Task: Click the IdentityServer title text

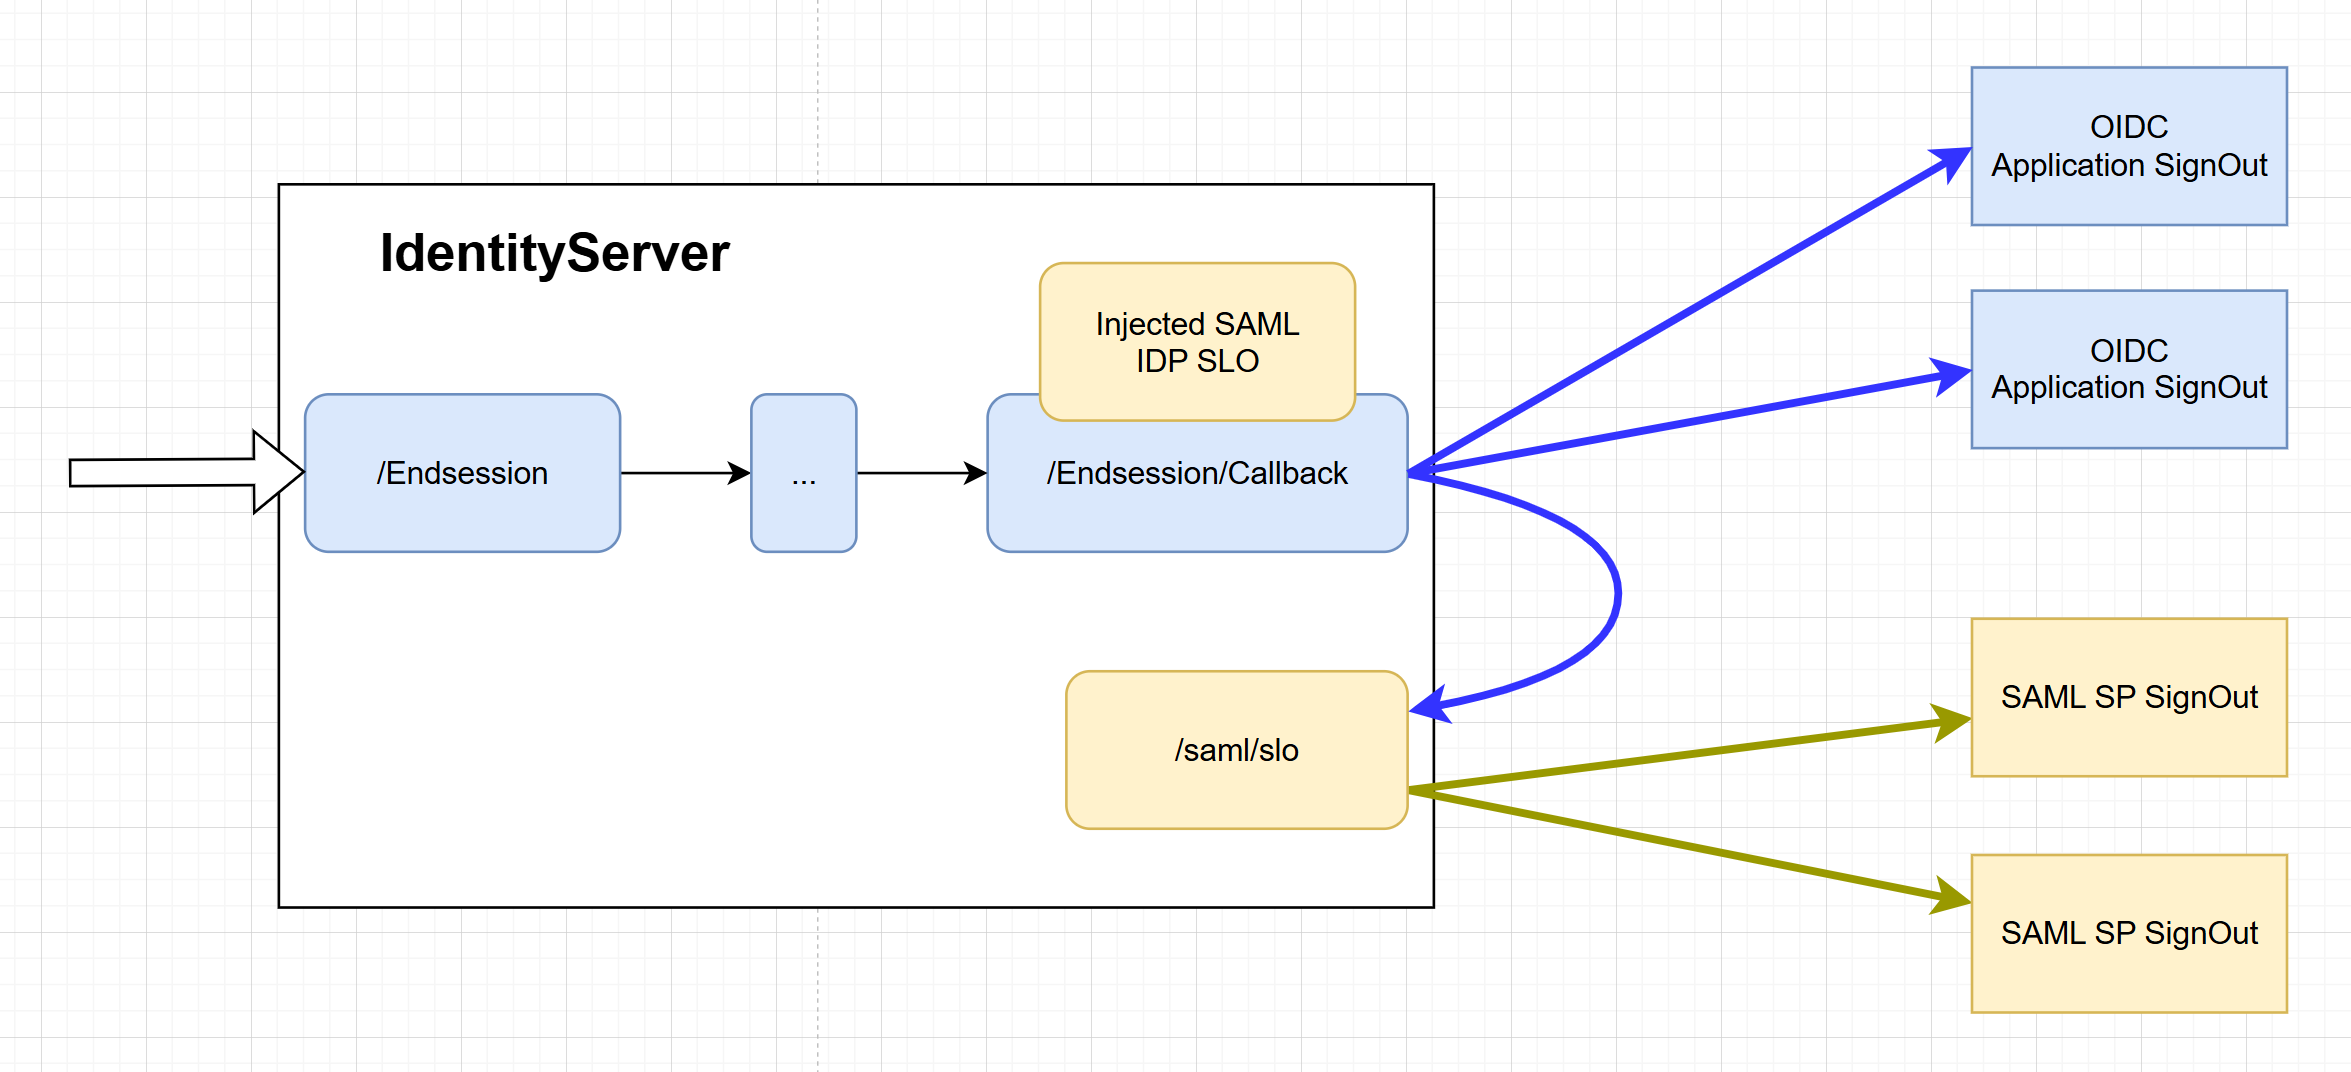Action: tap(554, 253)
